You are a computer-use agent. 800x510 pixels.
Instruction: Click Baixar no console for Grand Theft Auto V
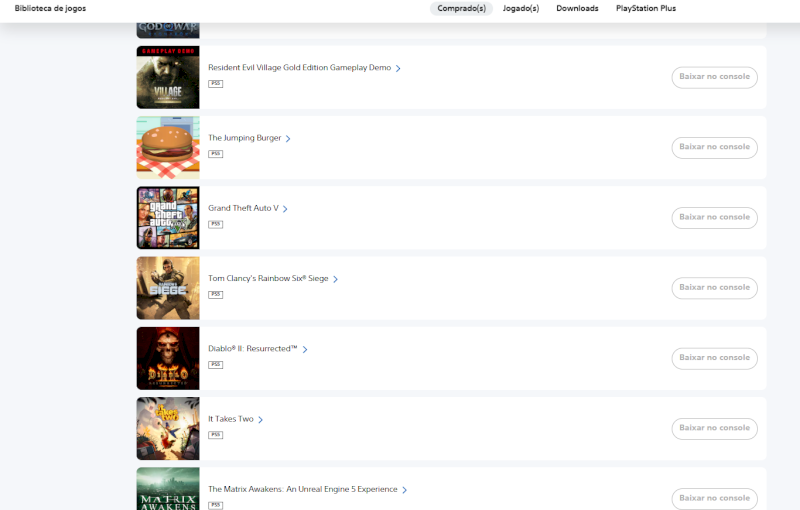(714, 218)
